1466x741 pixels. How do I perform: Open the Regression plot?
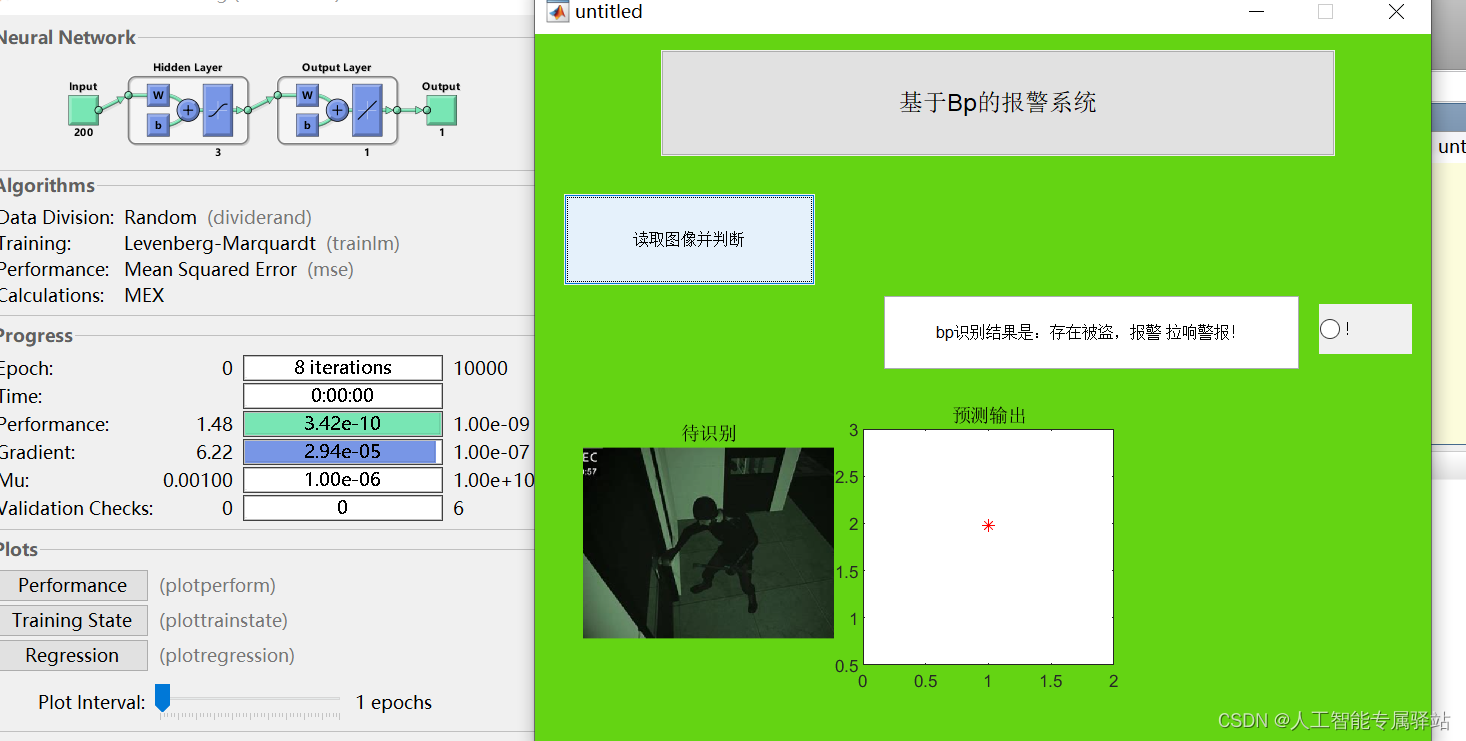click(x=73, y=655)
